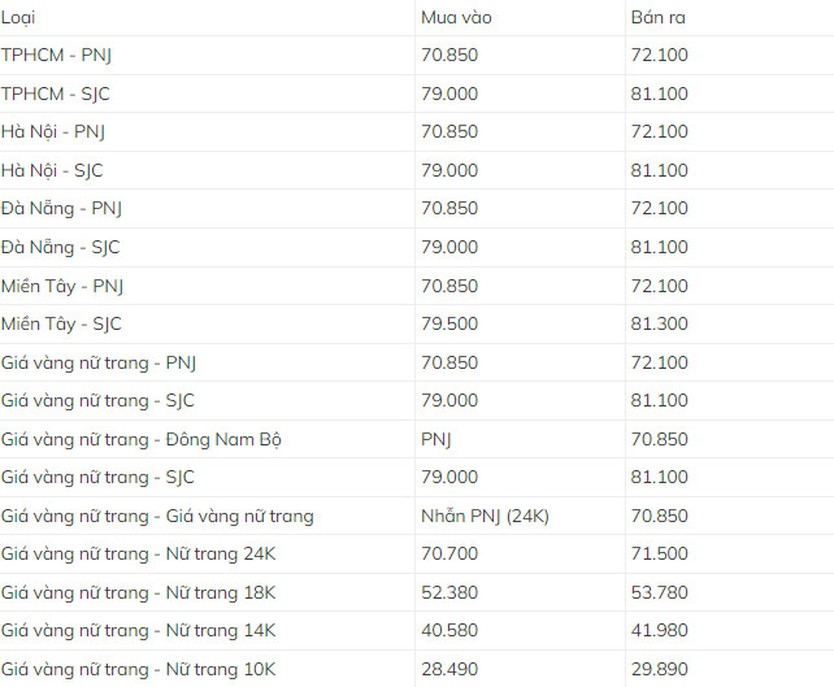This screenshot has width=834, height=687.
Task: Click Nữ trang 18K buy price 52.380
Action: (449, 592)
